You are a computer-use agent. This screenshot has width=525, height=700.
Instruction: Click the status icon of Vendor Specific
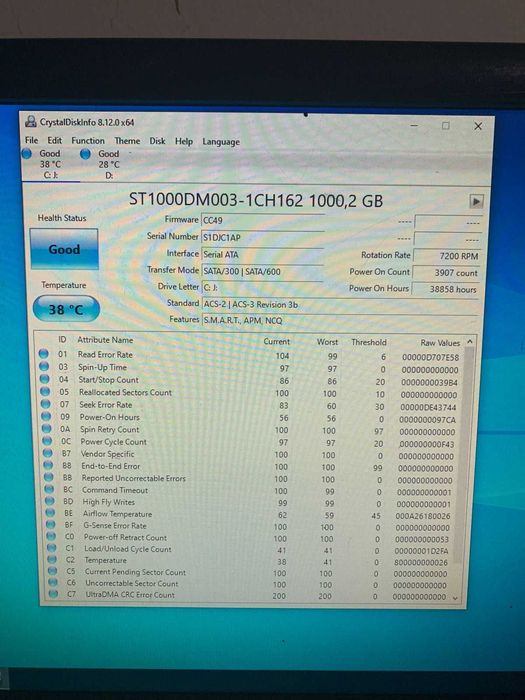pyautogui.click(x=48, y=453)
